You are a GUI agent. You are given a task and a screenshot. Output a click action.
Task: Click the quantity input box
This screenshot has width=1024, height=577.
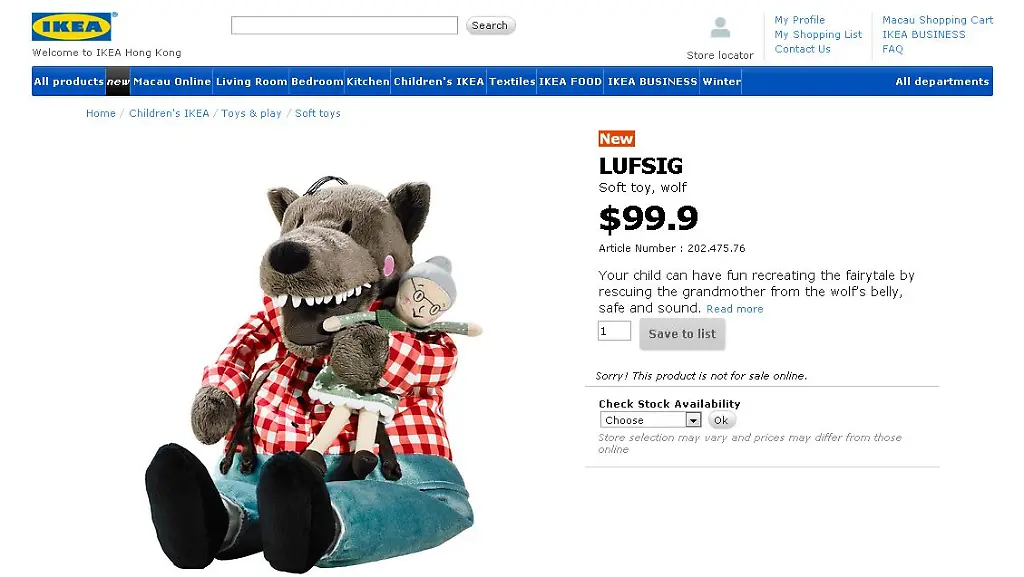[x=614, y=331]
